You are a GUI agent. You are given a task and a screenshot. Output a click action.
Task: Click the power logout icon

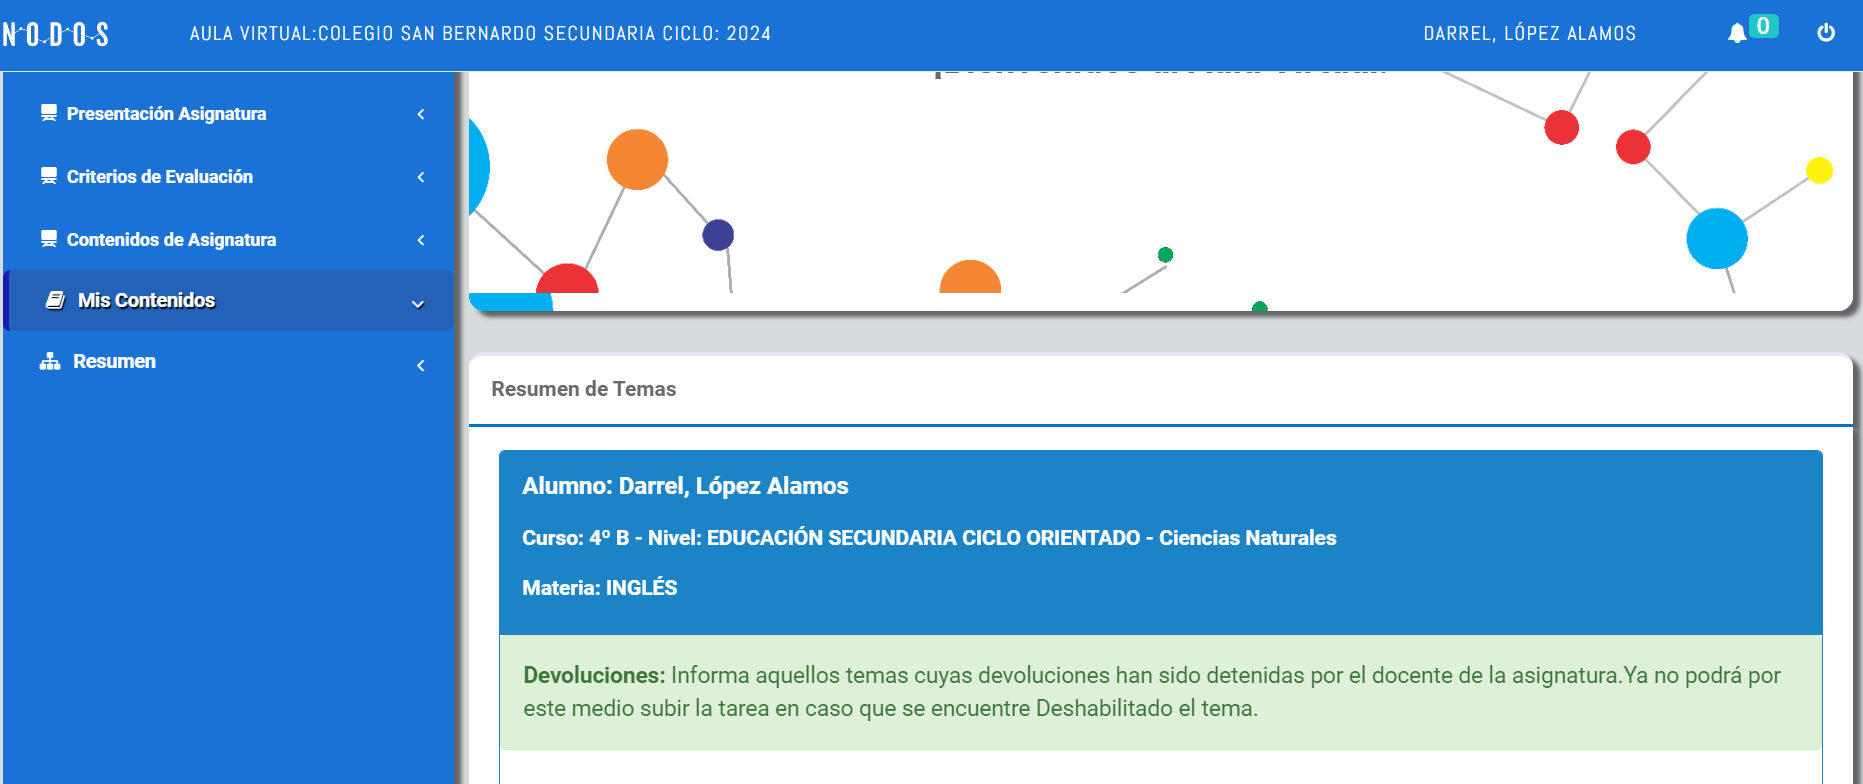click(x=1825, y=33)
